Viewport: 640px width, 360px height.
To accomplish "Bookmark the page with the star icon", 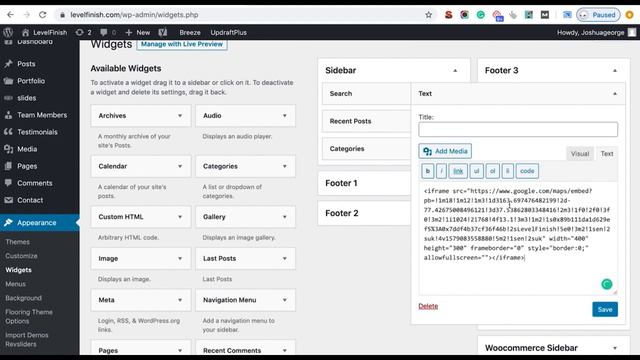I will pyautogui.click(x=428, y=15).
